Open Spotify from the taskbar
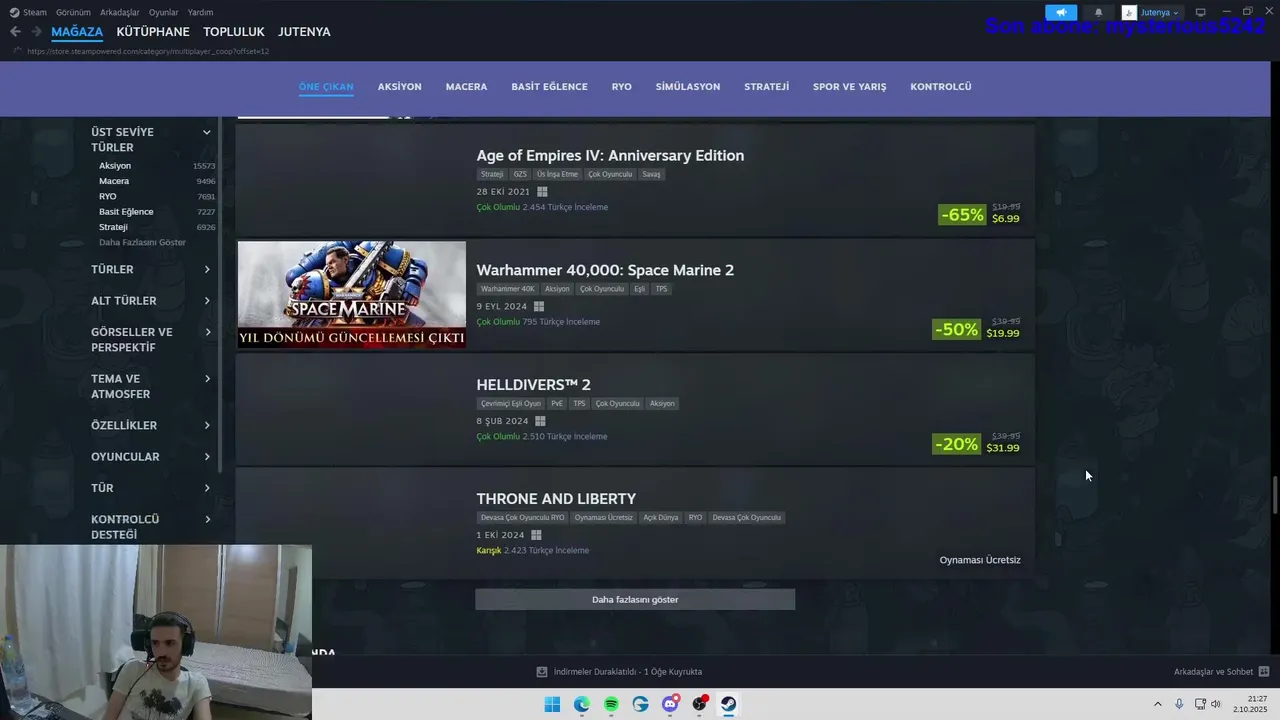This screenshot has width=1280, height=720. [x=611, y=704]
